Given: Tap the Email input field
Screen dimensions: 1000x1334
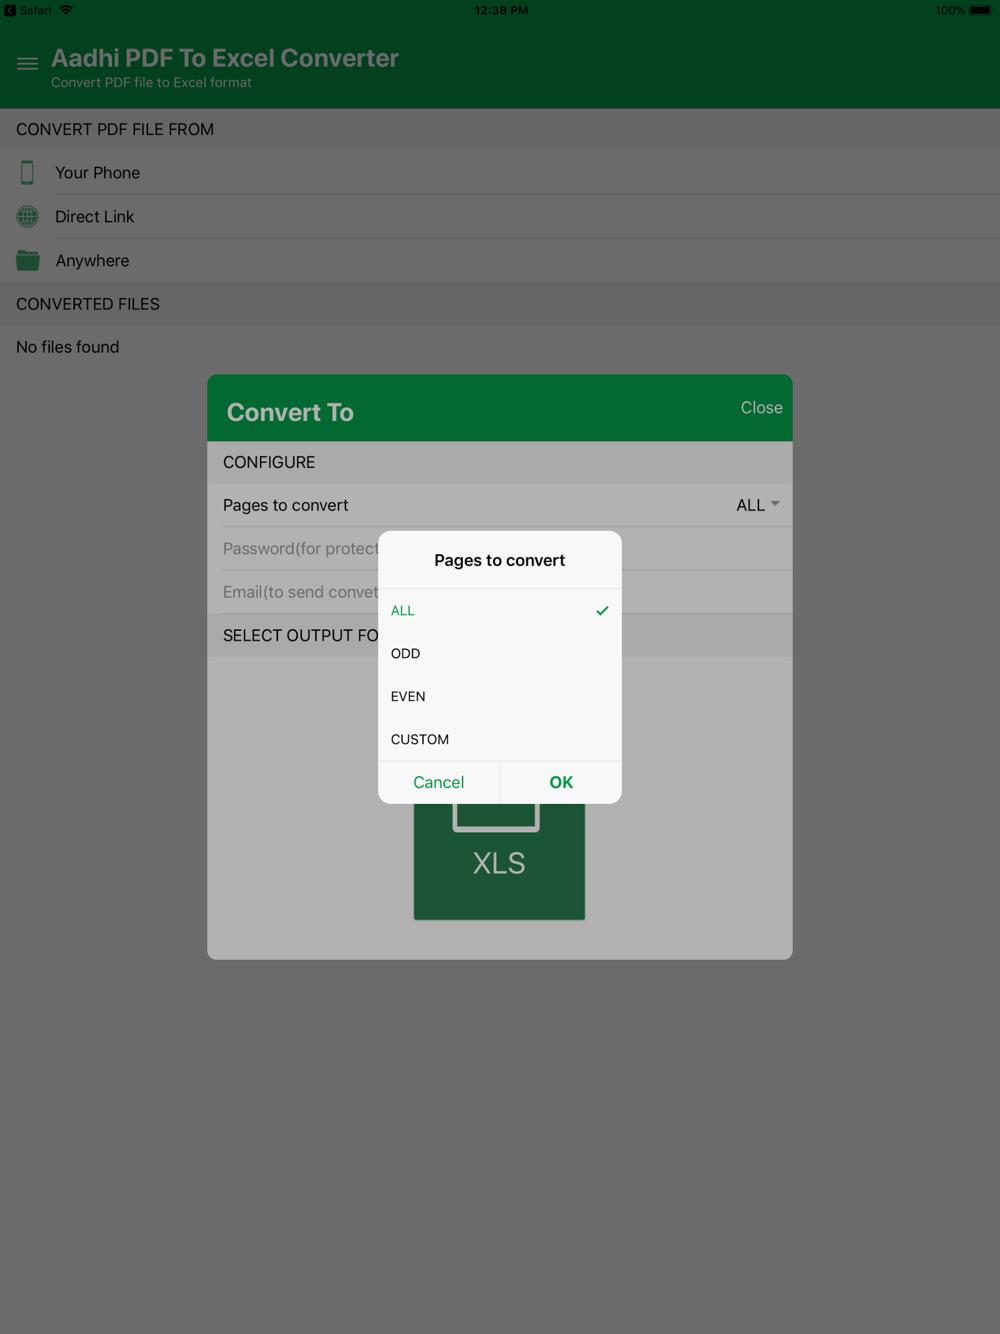Looking at the screenshot, I should tap(500, 592).
